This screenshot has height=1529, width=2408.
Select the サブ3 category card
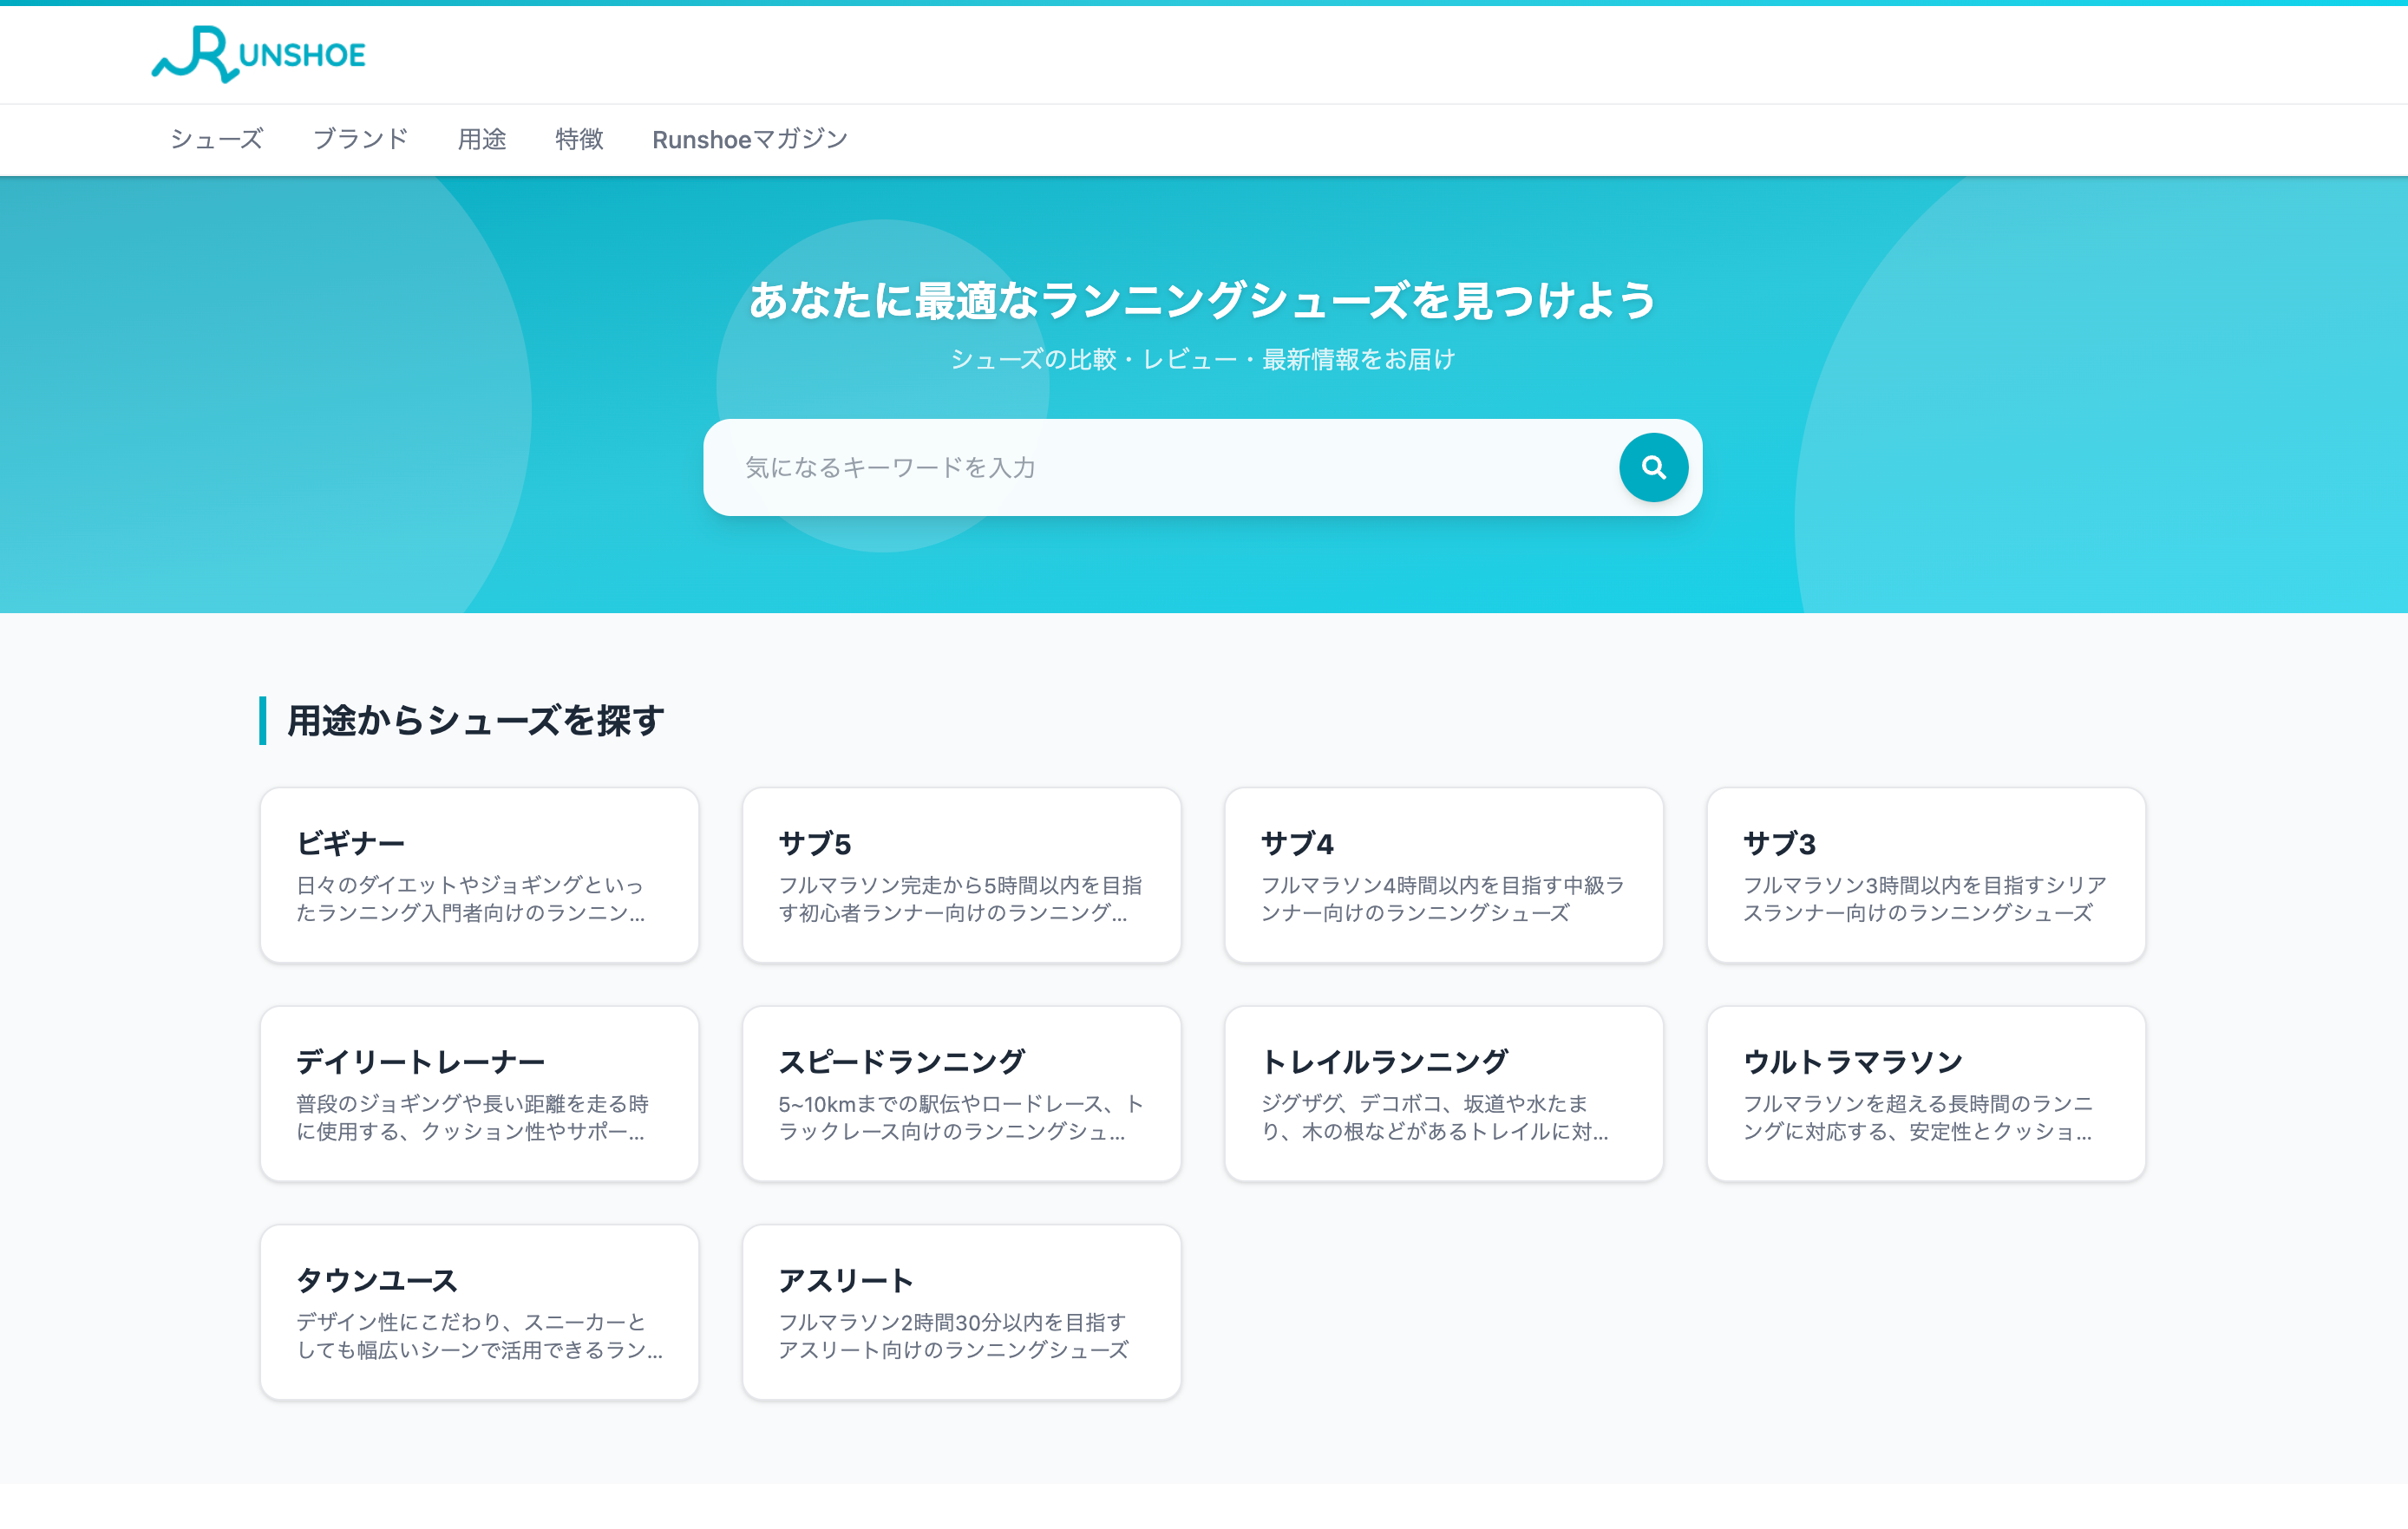click(x=1926, y=874)
